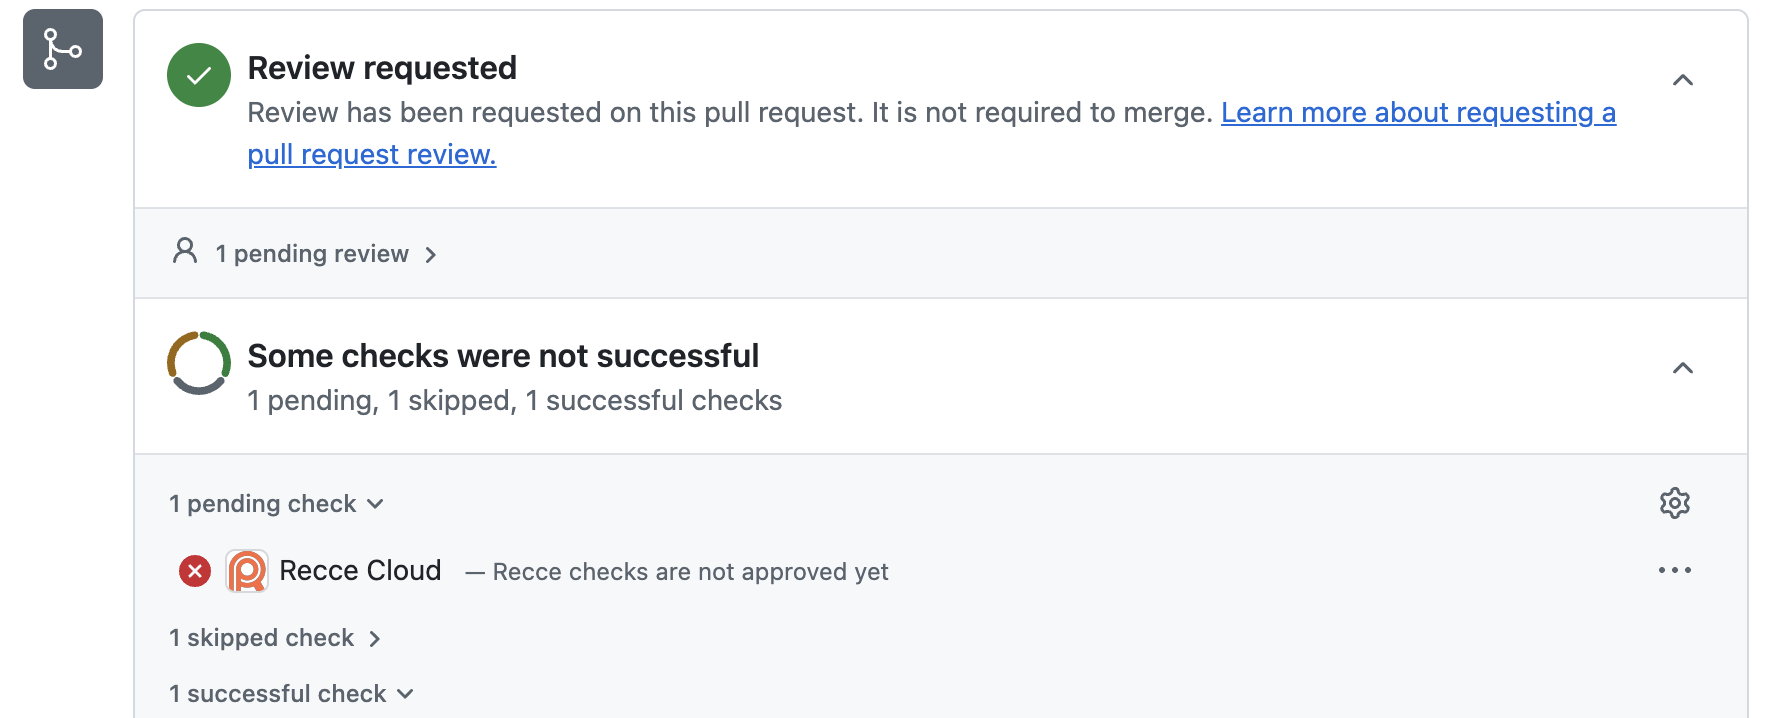The width and height of the screenshot is (1790, 718).
Task: Open the Recce Cloud three-dot options menu
Action: pyautogui.click(x=1675, y=571)
